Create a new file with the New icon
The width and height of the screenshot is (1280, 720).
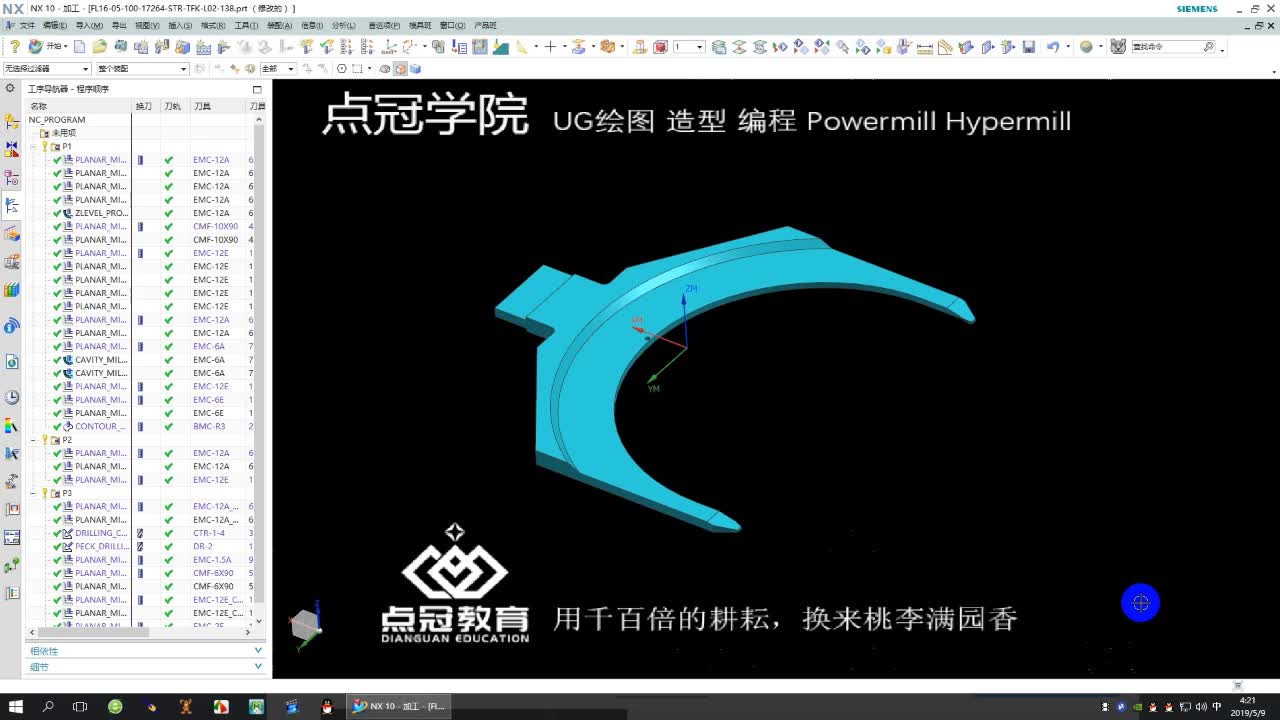click(x=79, y=47)
